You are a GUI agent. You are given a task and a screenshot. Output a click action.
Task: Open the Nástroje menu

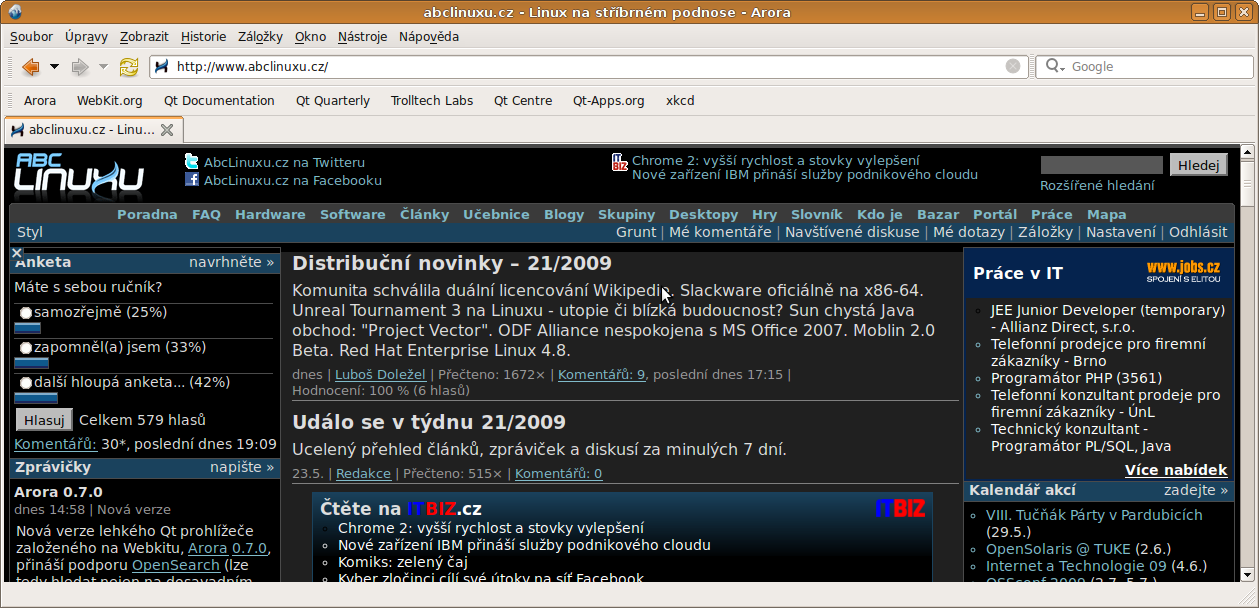pos(363,37)
